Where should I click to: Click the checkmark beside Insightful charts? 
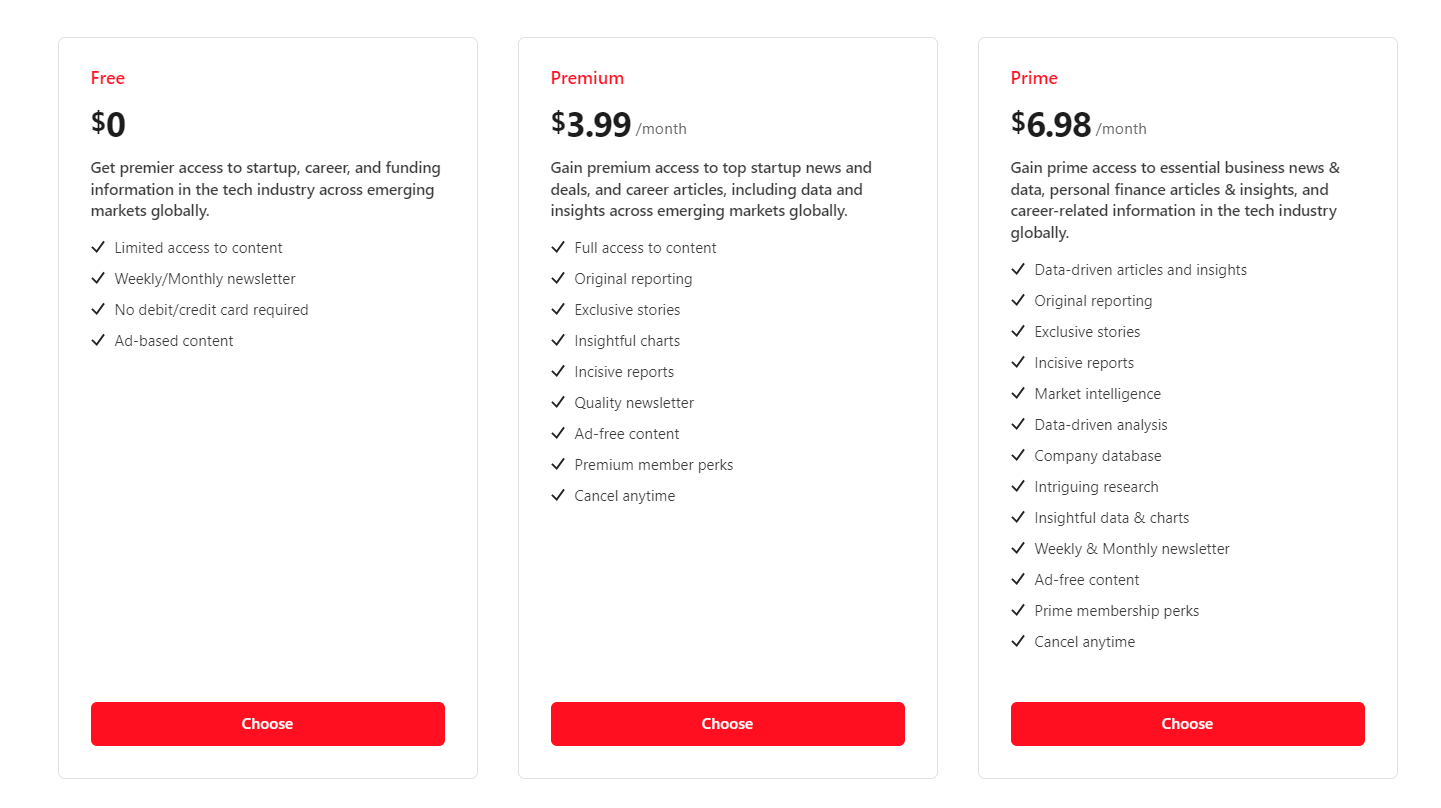[x=558, y=340]
